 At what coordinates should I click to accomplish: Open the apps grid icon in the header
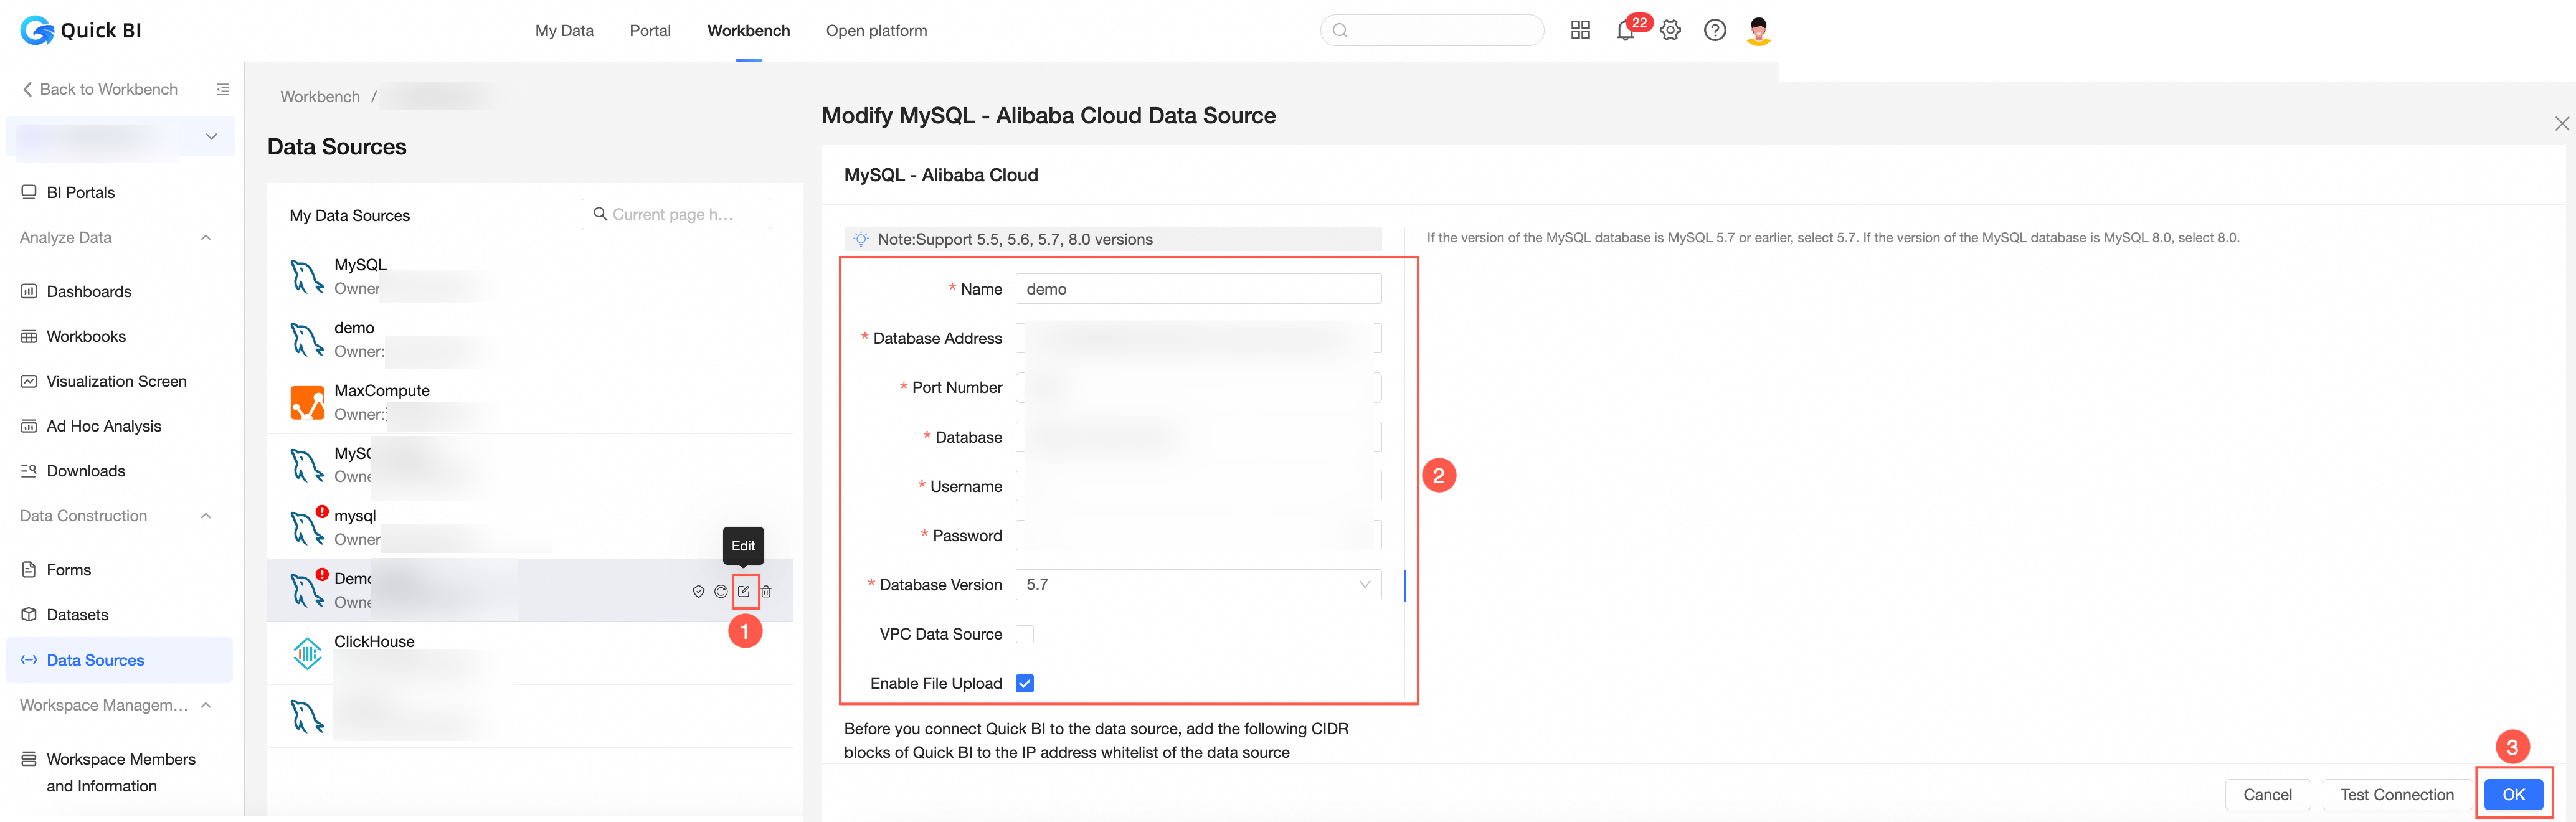point(1580,31)
